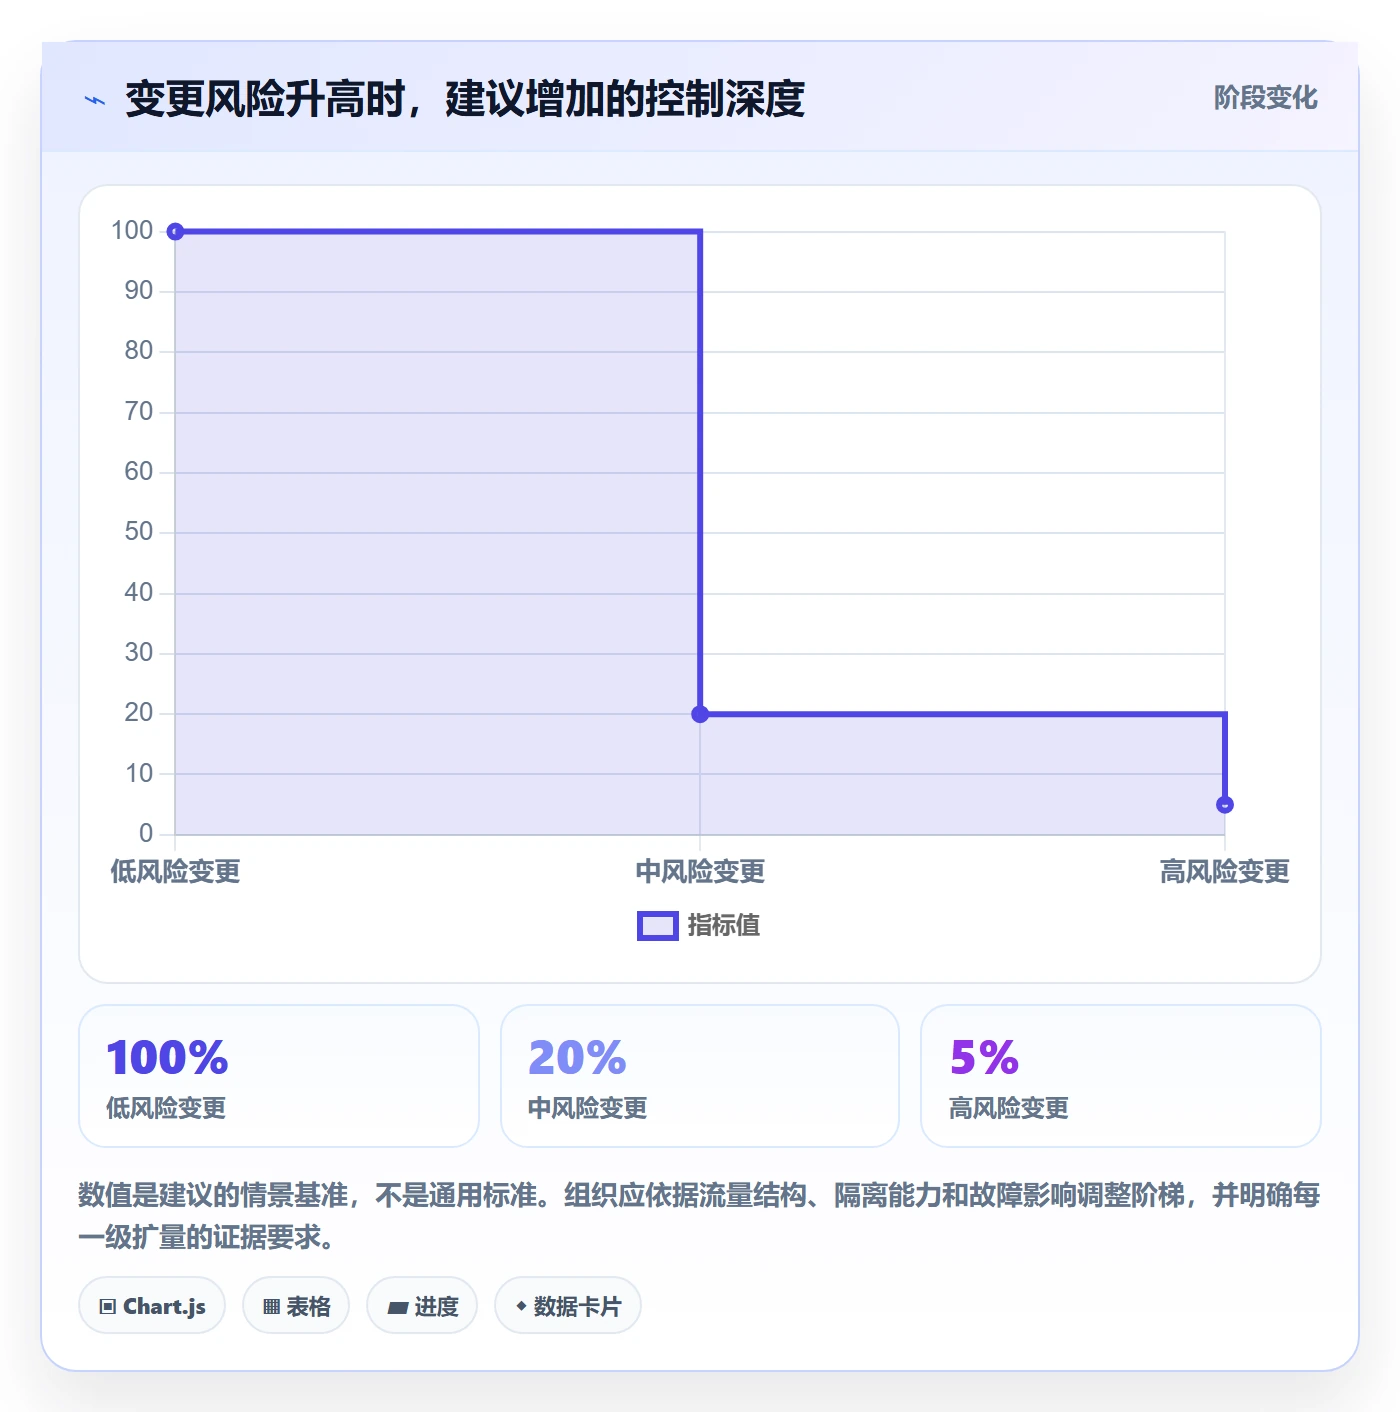Click the 低风险变更 label under 100%
The height and width of the screenshot is (1412, 1400).
[x=166, y=1108]
